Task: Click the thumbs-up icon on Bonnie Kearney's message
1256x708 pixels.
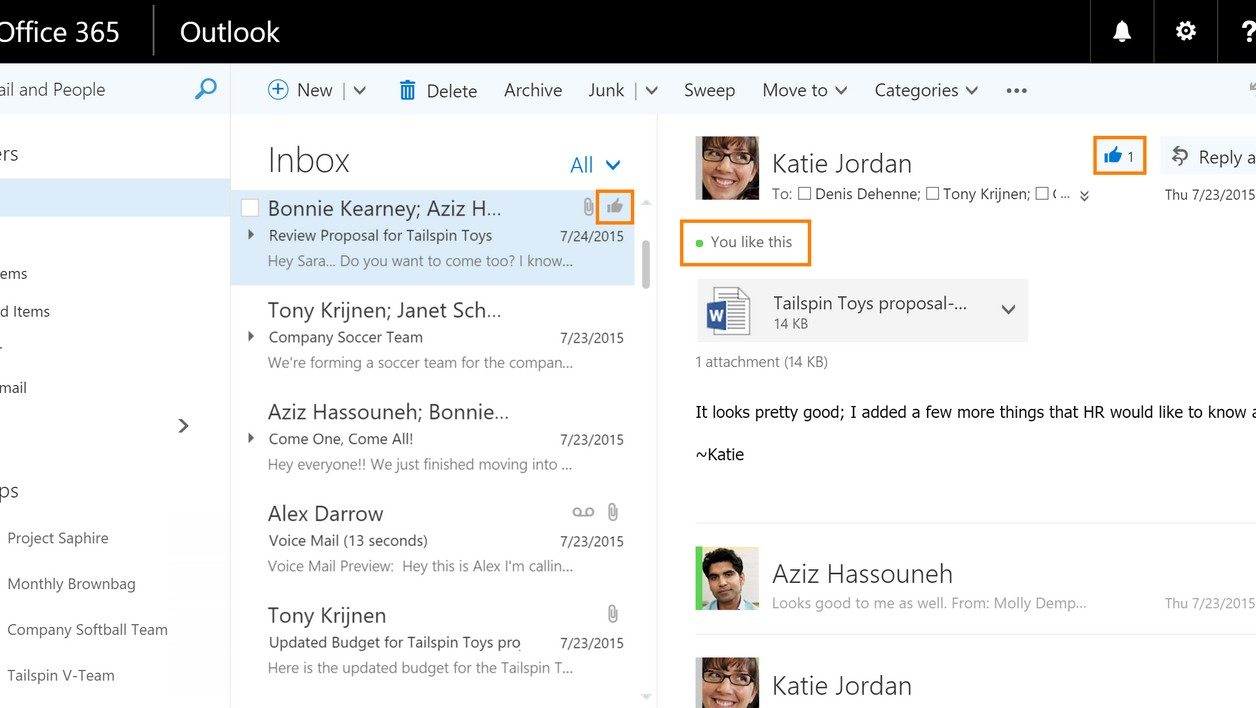Action: point(615,207)
